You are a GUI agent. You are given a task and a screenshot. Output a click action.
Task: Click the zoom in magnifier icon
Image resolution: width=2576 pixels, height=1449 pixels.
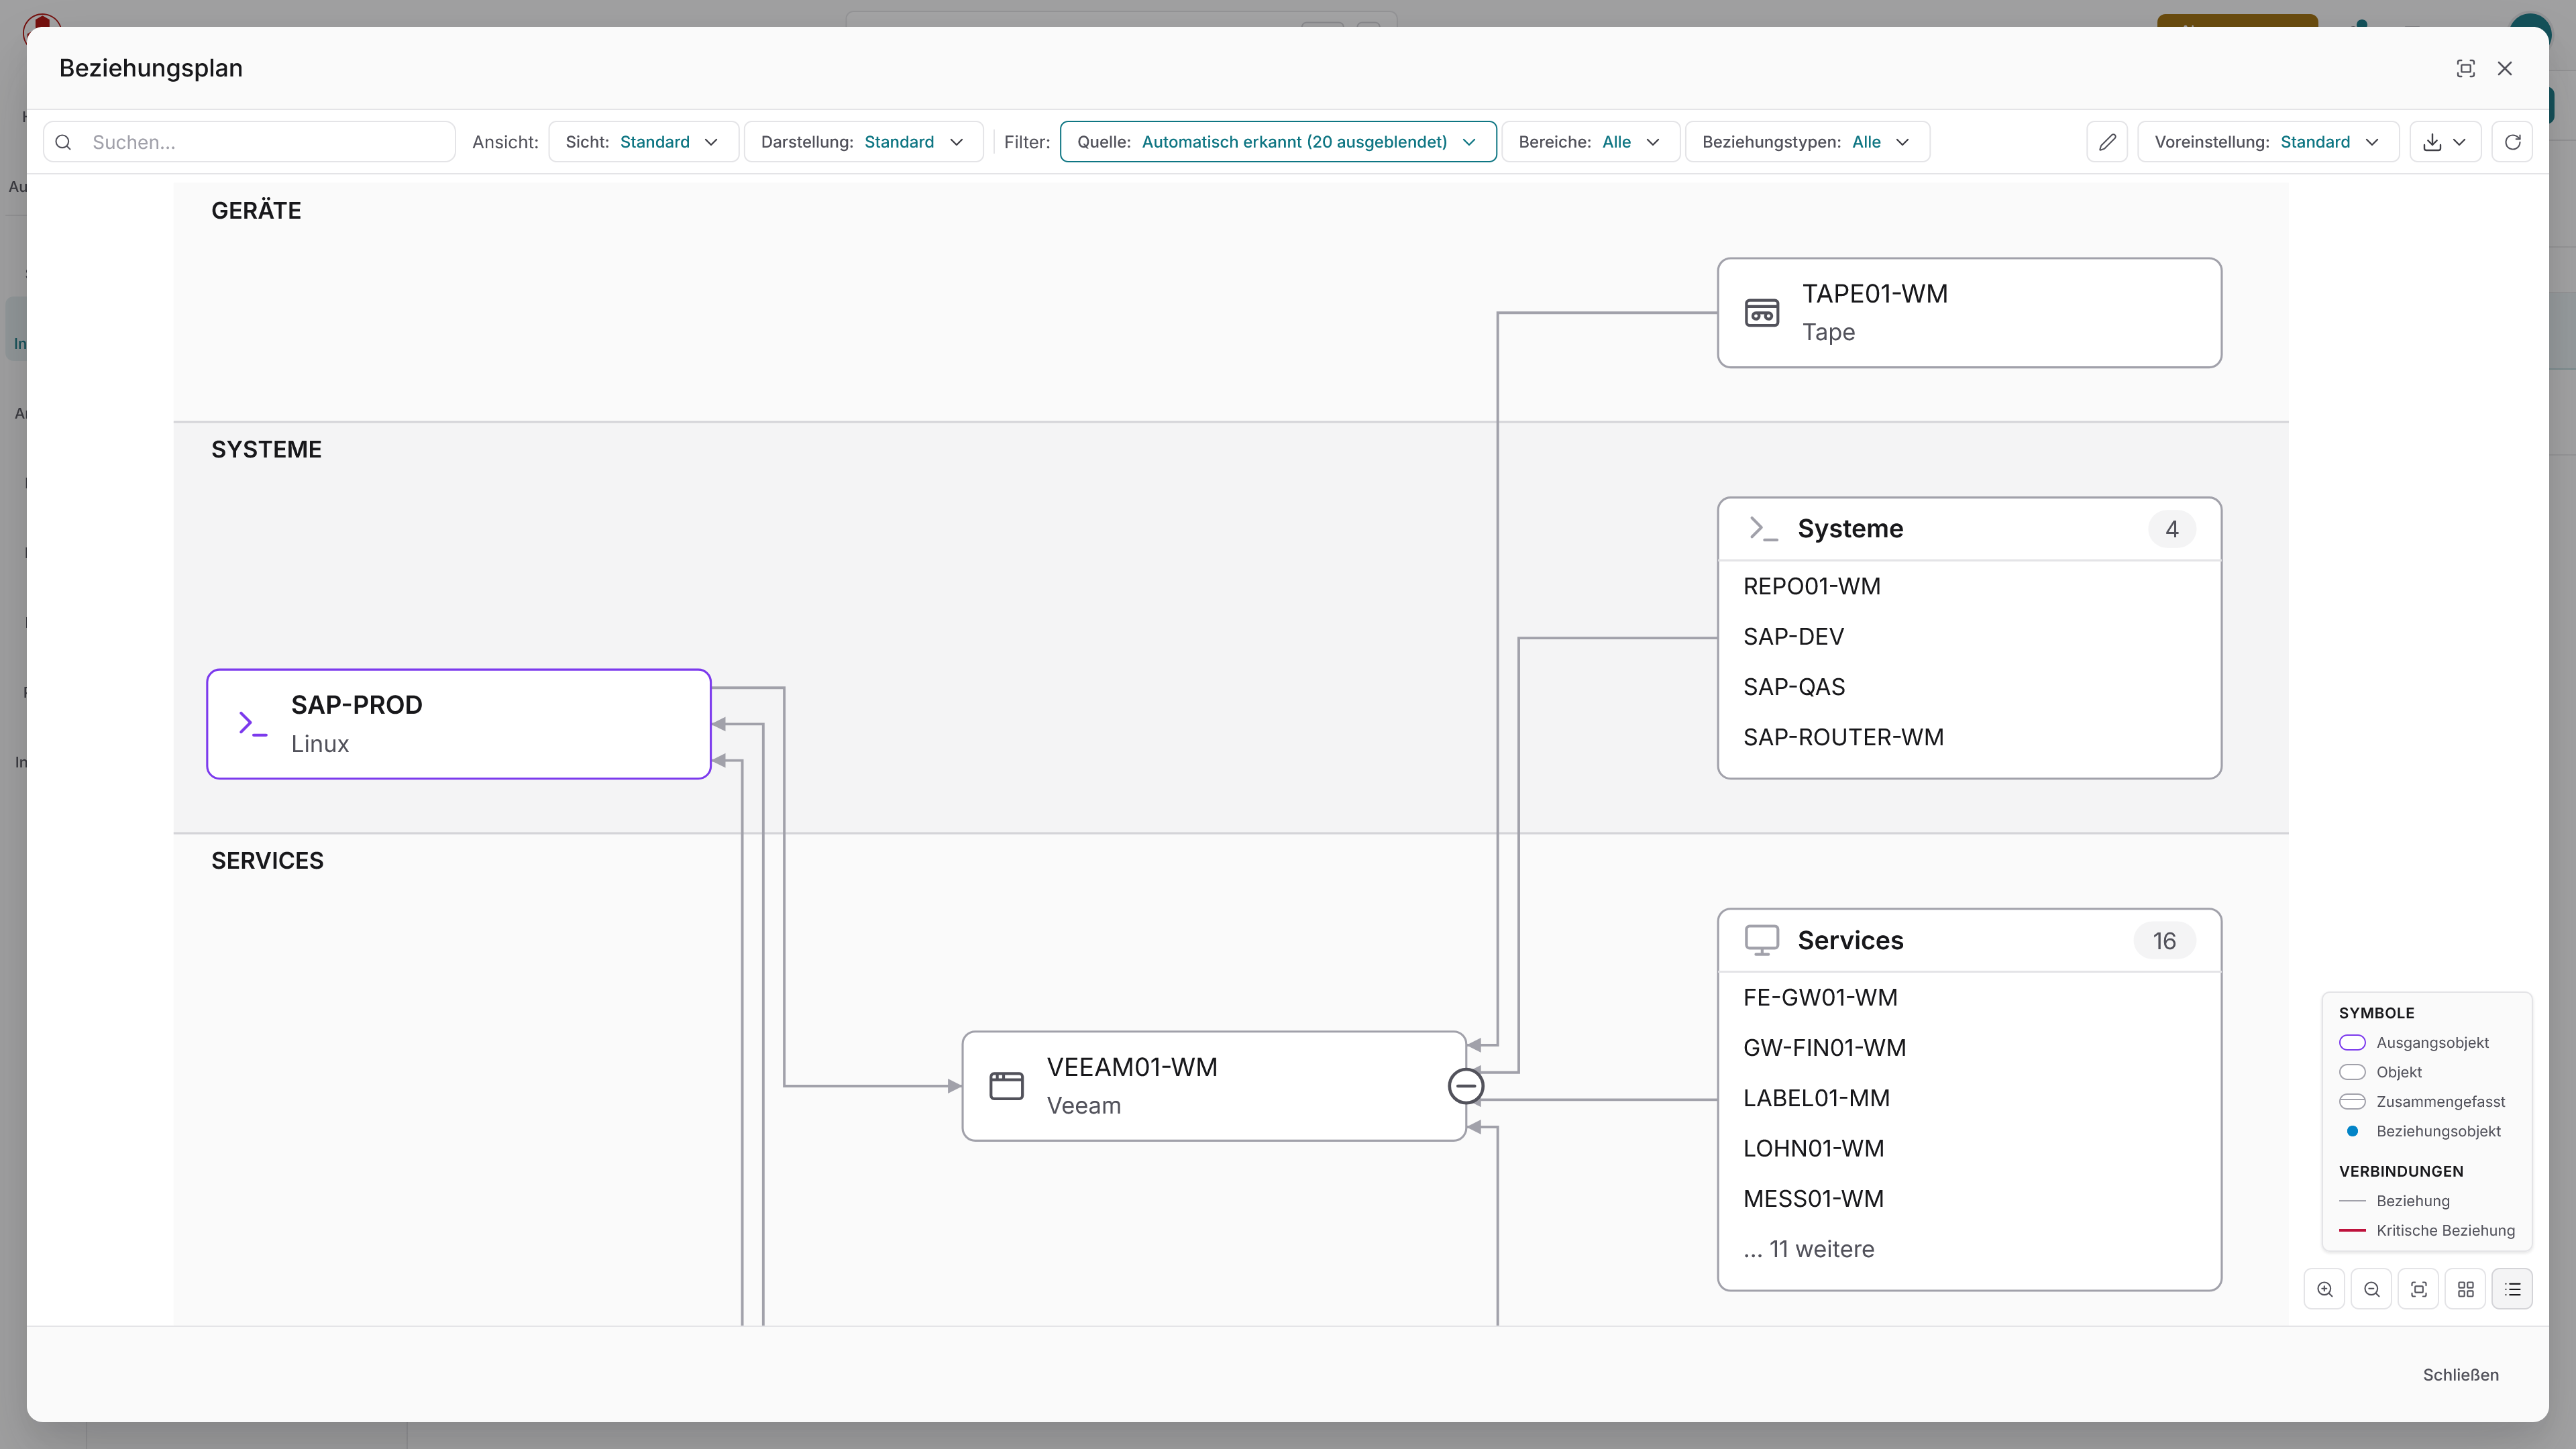tap(2325, 1289)
